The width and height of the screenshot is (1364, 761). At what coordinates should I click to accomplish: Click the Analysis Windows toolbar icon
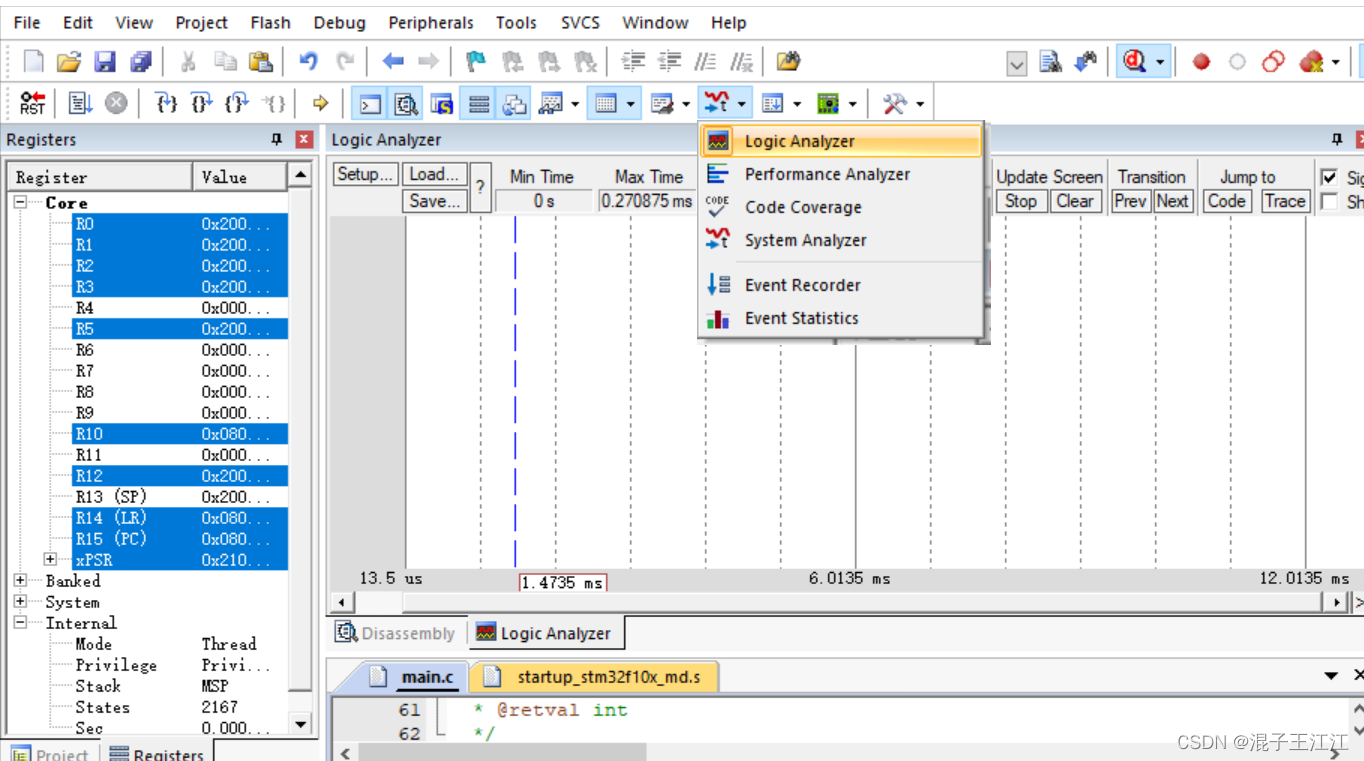tap(716, 103)
